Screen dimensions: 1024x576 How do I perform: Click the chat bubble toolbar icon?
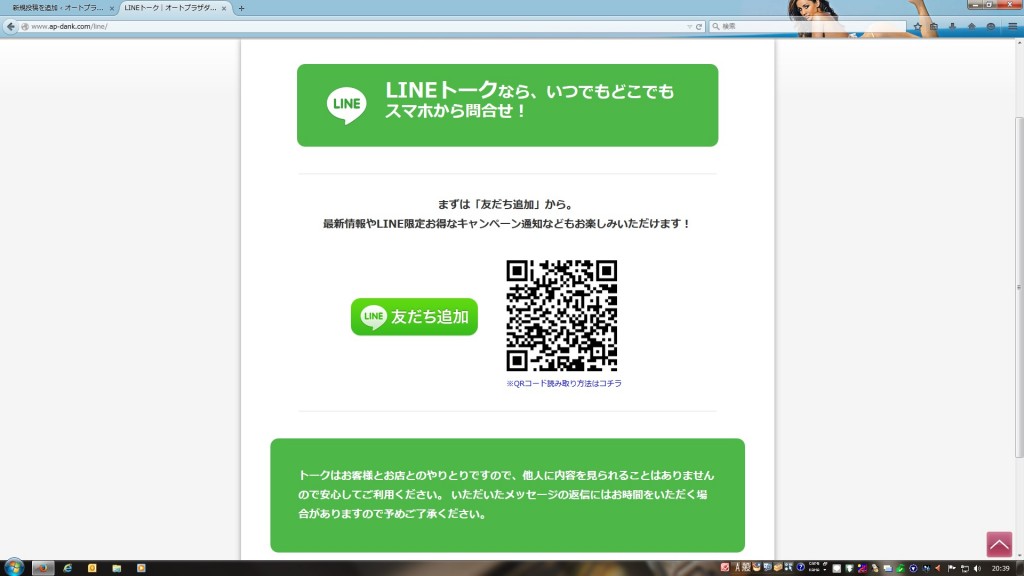pos(991,27)
